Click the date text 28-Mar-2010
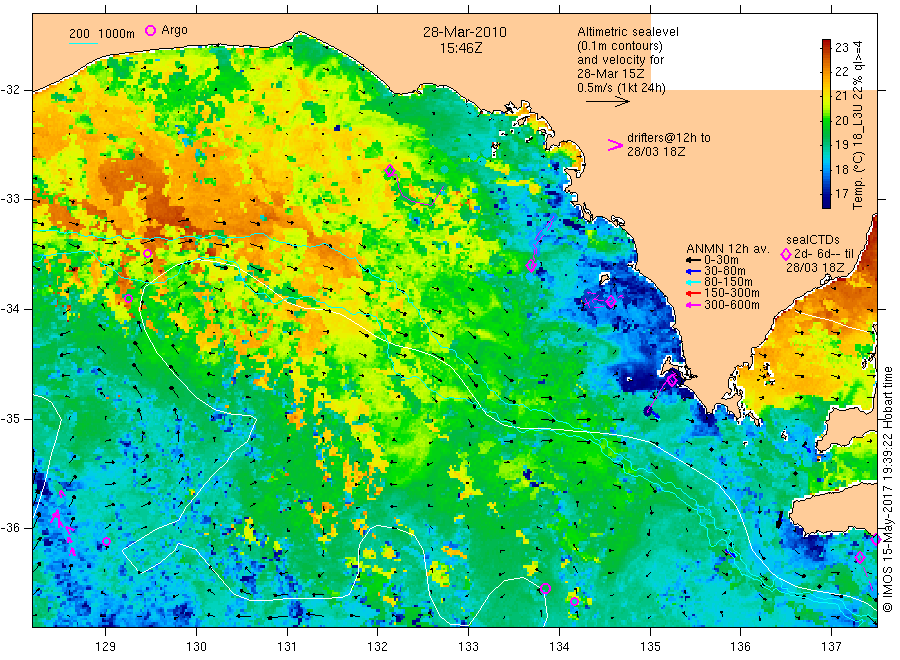 click(x=465, y=32)
